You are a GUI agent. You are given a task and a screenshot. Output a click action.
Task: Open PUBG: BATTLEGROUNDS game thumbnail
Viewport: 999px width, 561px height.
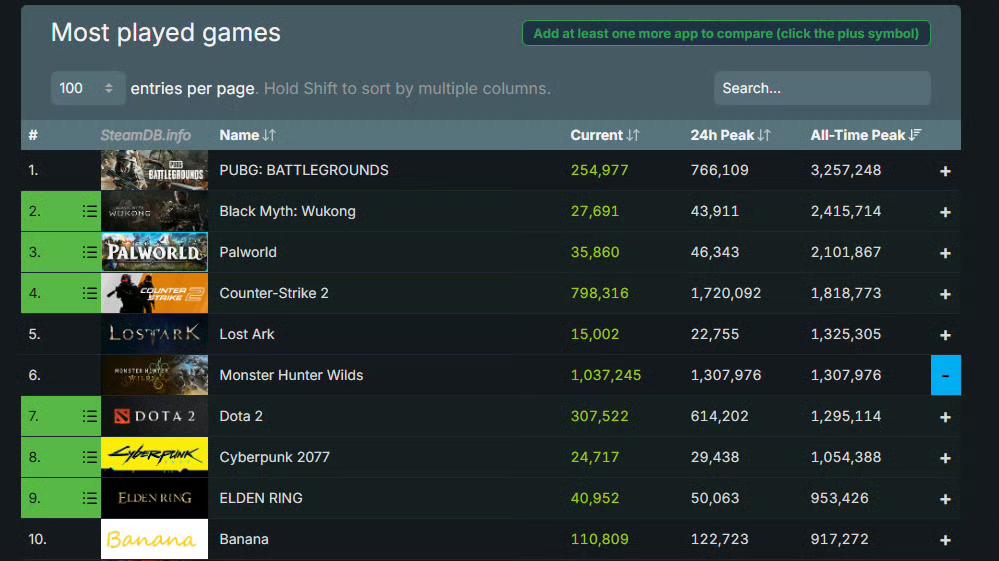click(154, 170)
